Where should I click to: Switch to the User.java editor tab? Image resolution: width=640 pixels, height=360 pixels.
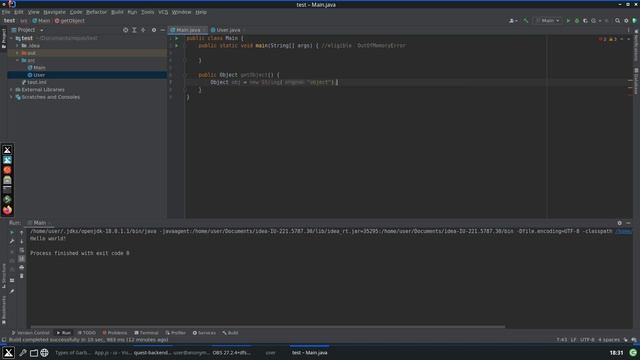[228, 30]
